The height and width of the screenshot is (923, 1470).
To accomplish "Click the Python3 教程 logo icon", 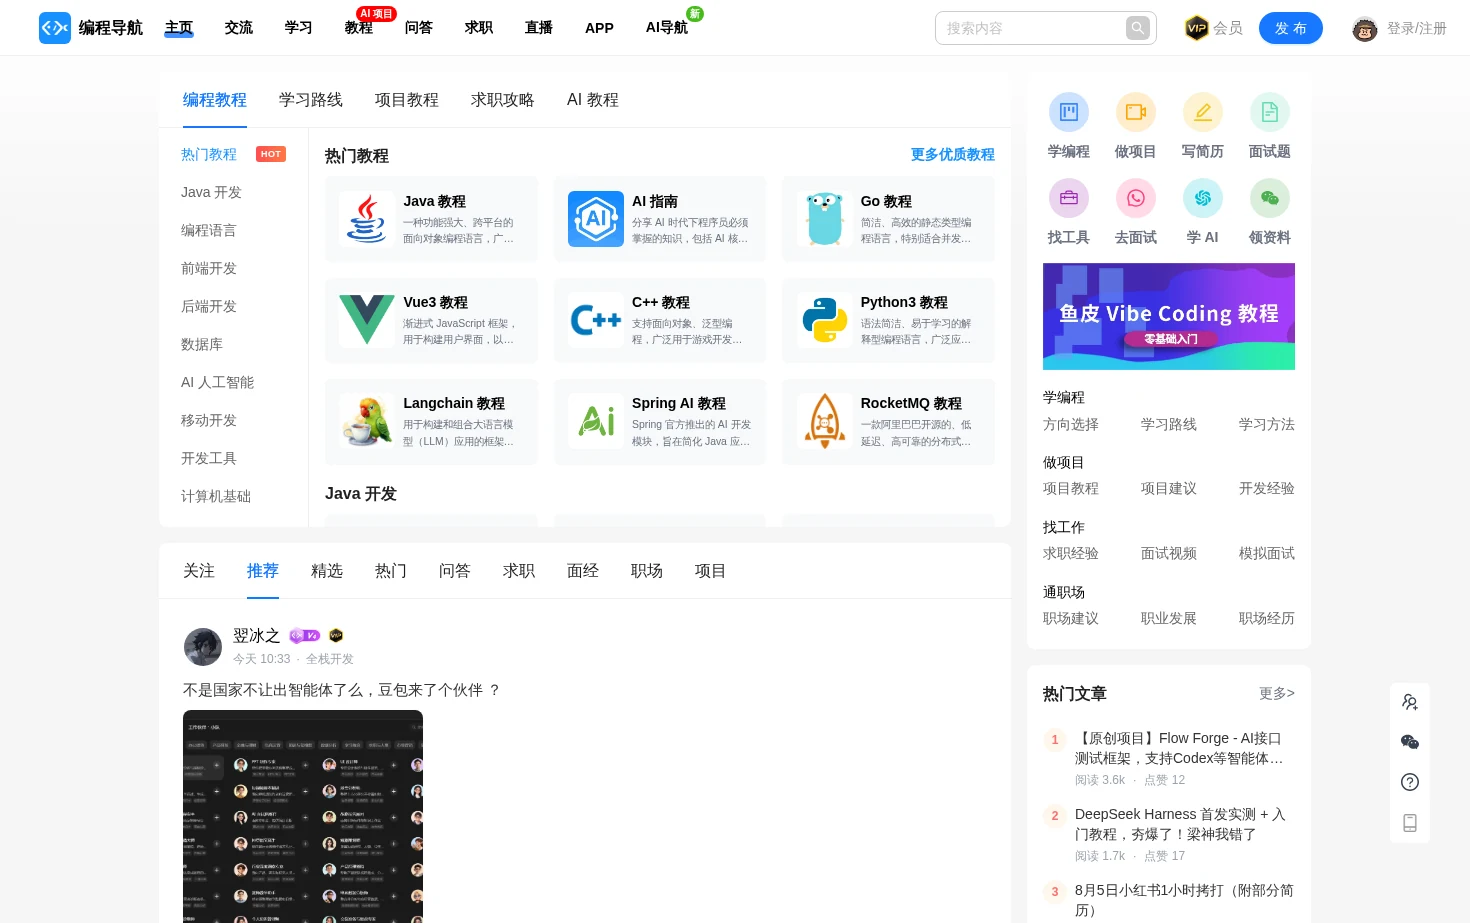I will [x=825, y=320].
